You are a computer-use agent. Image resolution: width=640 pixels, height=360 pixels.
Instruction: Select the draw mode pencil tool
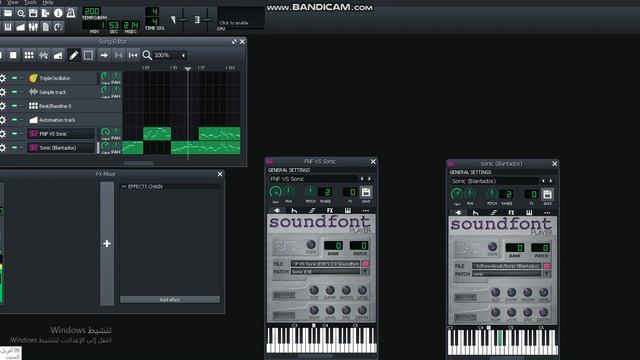(73, 55)
